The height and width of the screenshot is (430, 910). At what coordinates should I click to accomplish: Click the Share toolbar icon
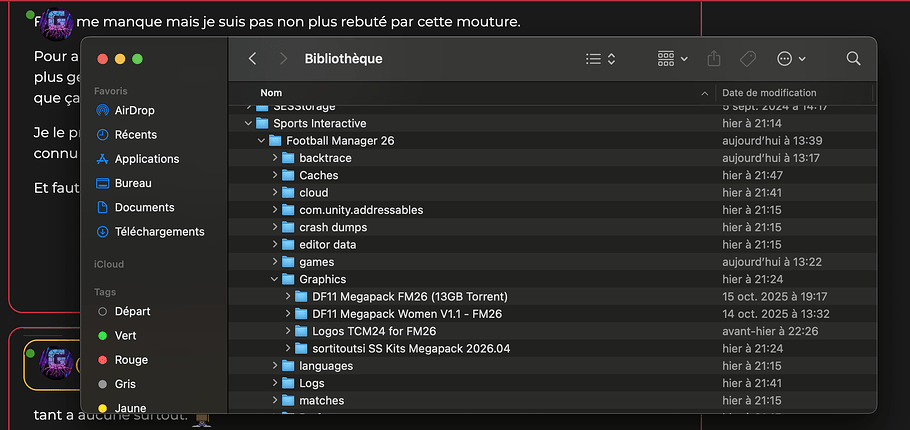click(714, 59)
